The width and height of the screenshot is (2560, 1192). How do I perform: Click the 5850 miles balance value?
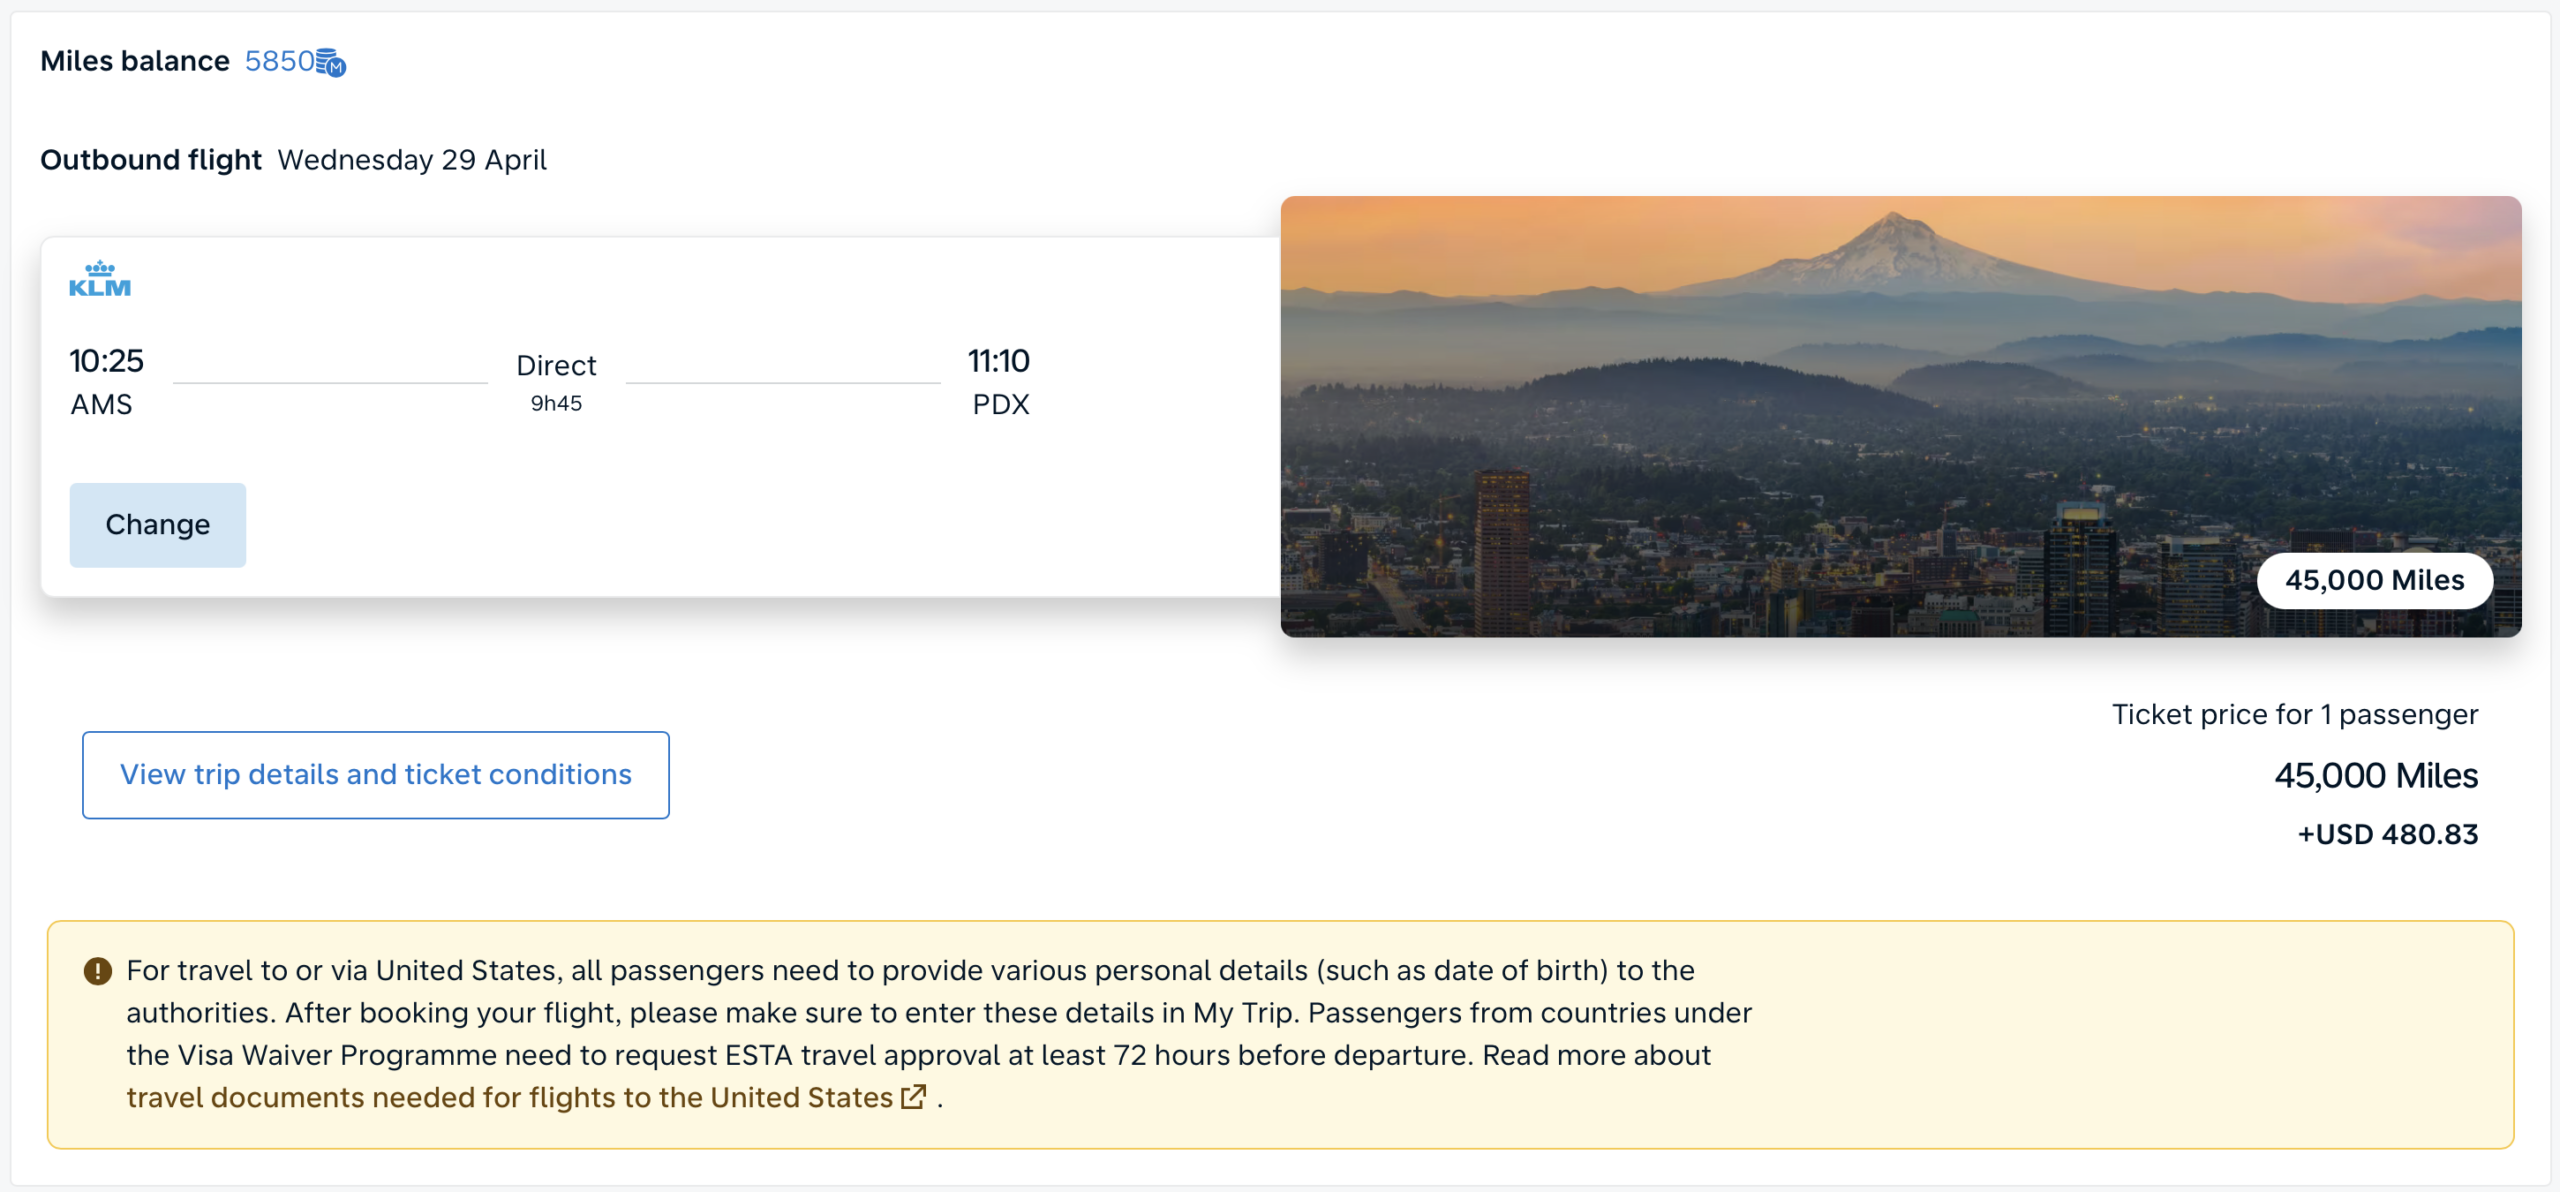pyautogui.click(x=279, y=61)
